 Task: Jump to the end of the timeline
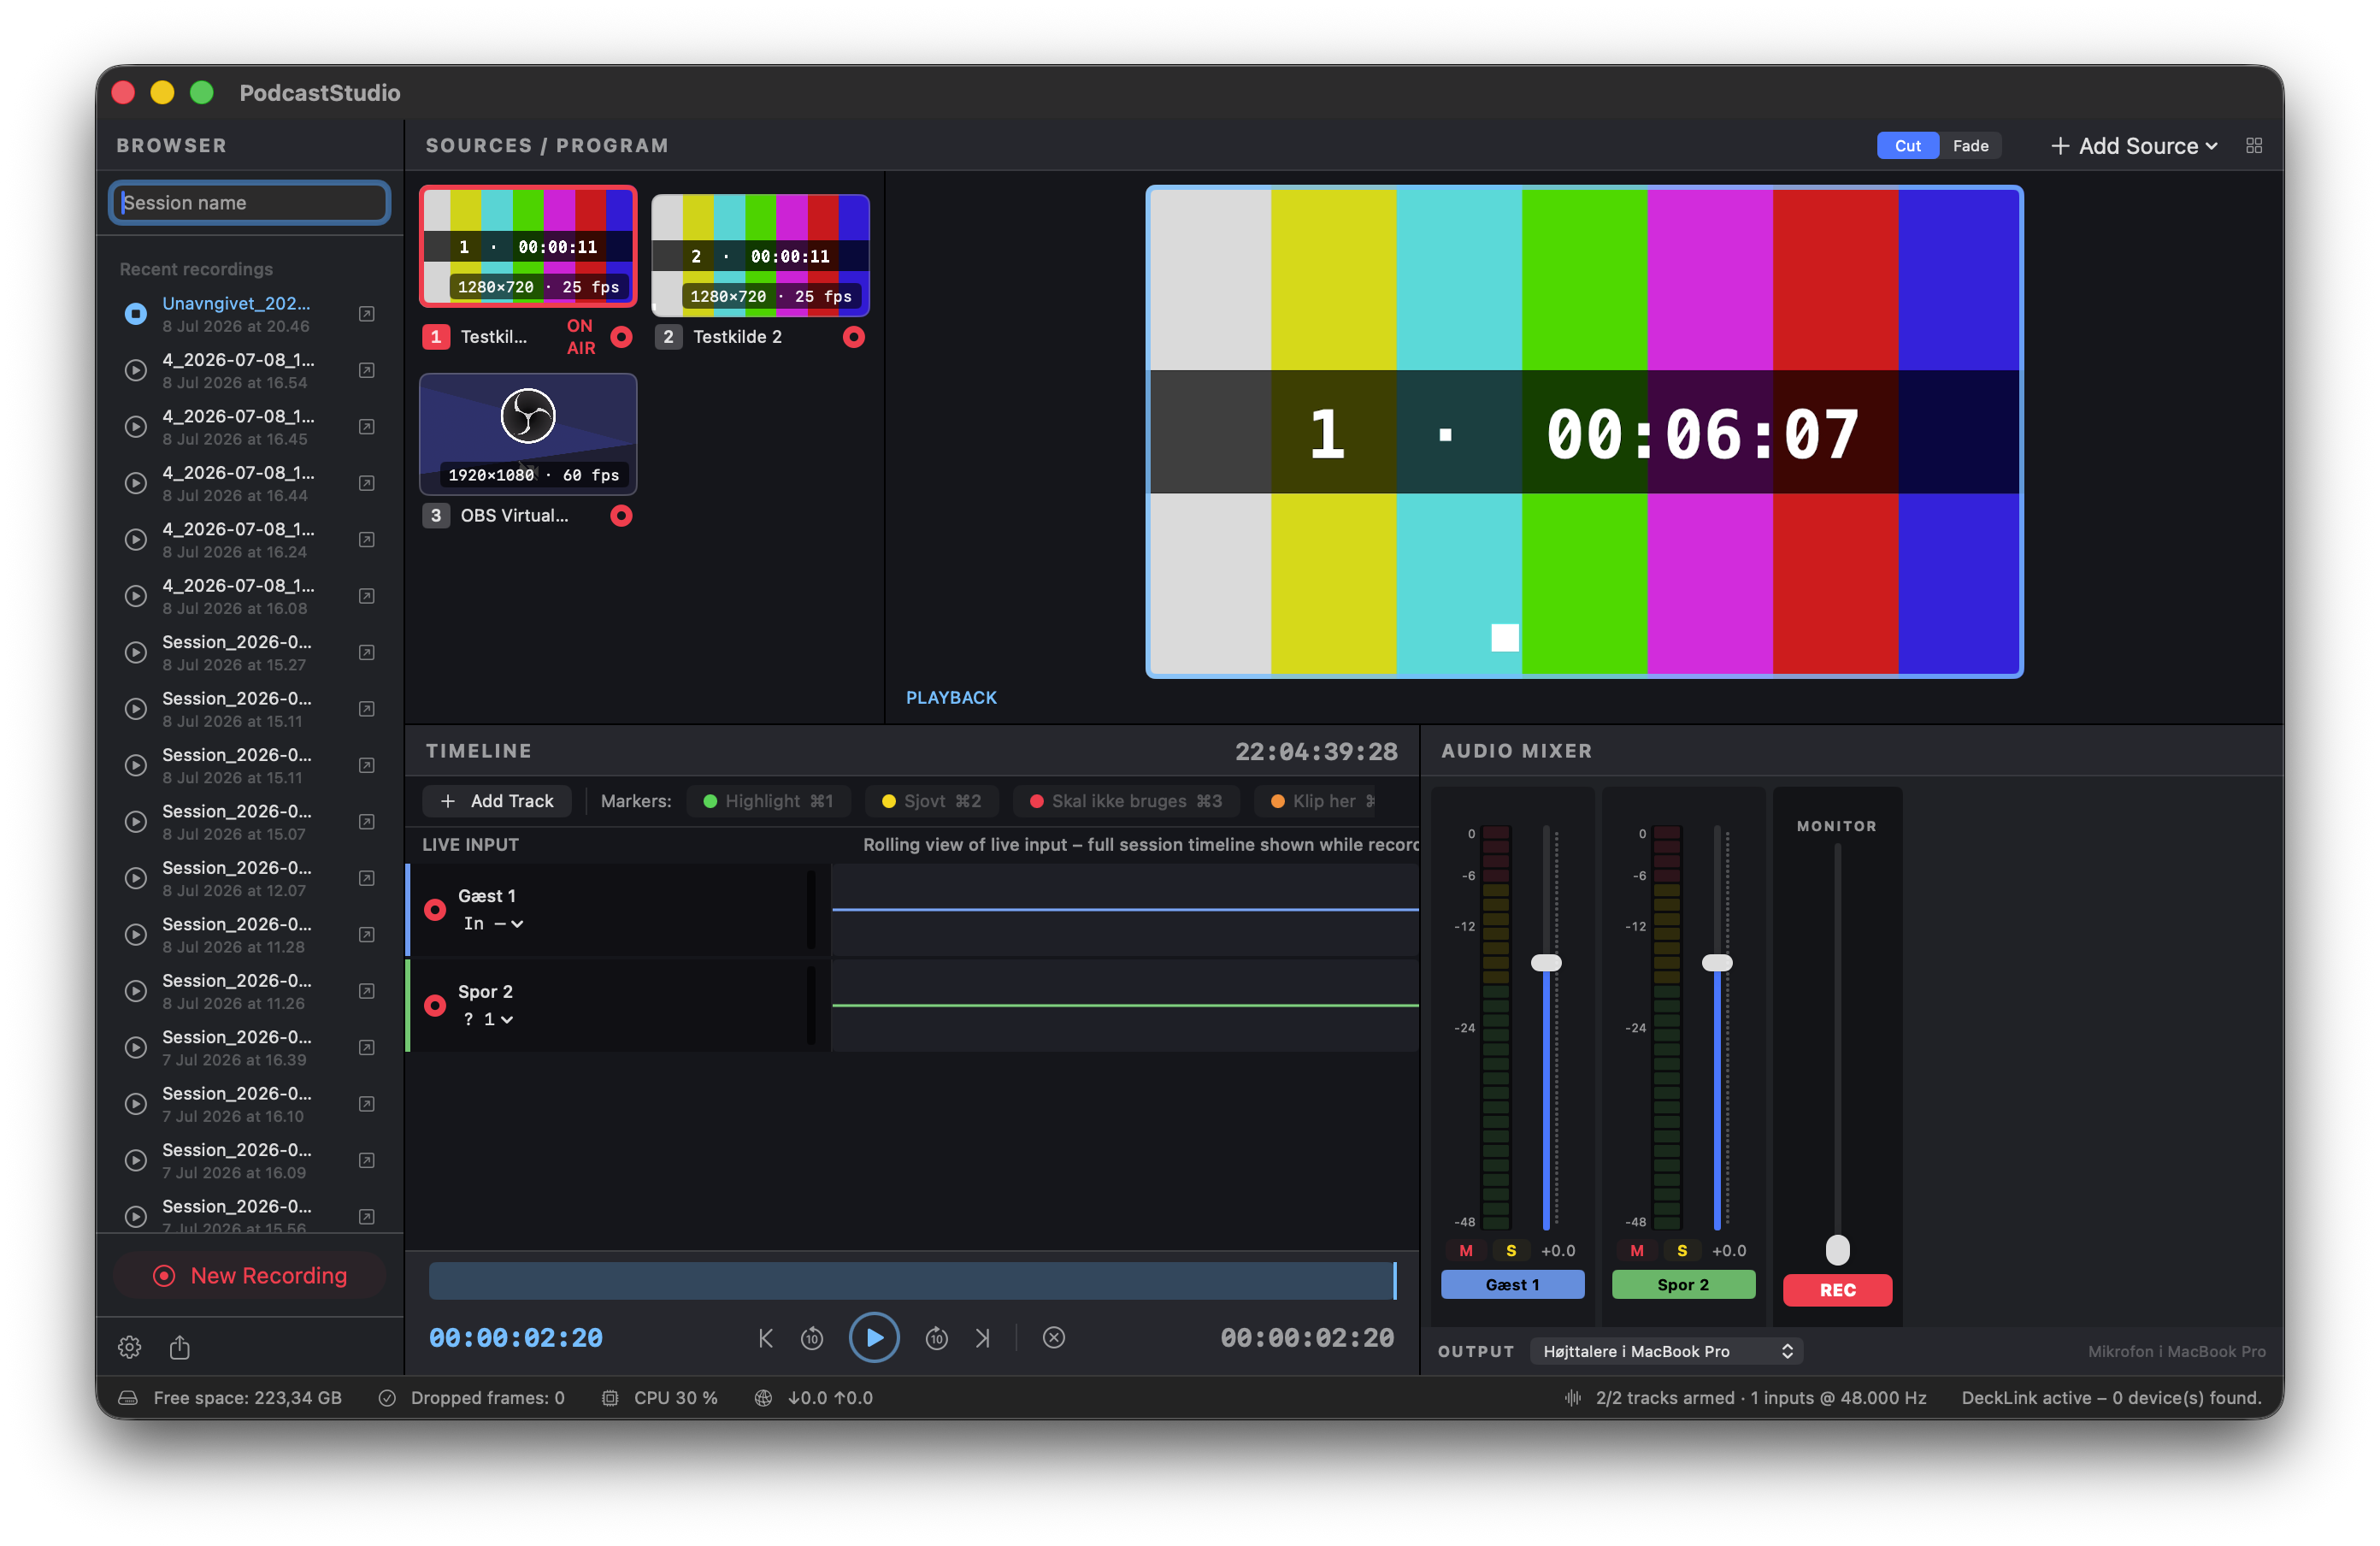click(983, 1338)
